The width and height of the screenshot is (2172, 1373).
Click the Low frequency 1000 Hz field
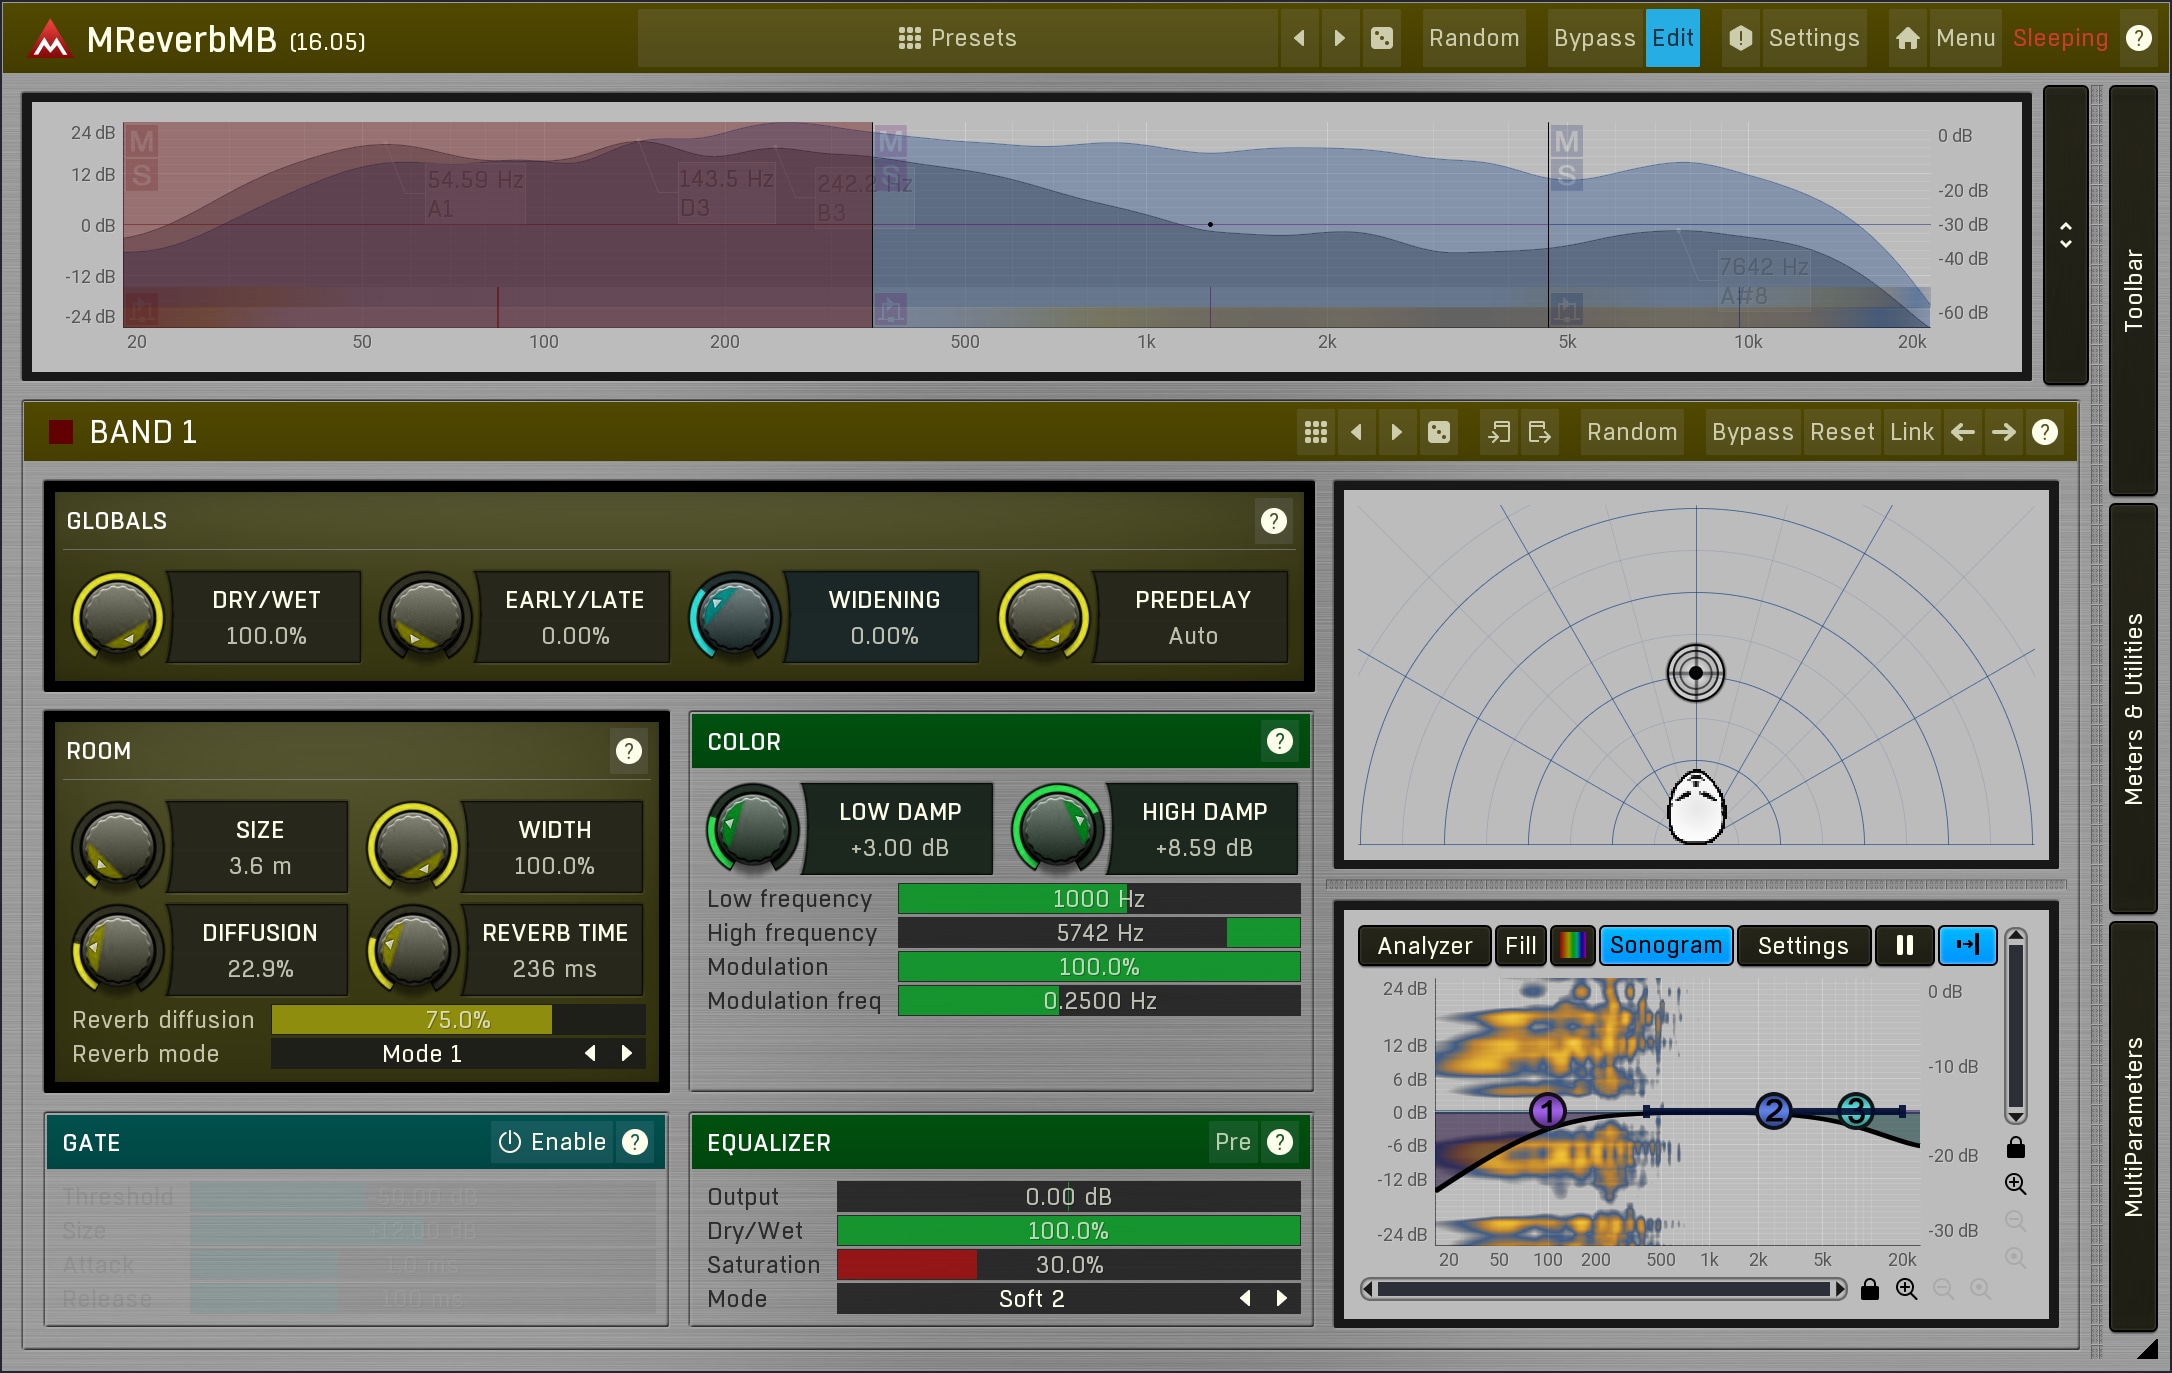click(x=1099, y=899)
